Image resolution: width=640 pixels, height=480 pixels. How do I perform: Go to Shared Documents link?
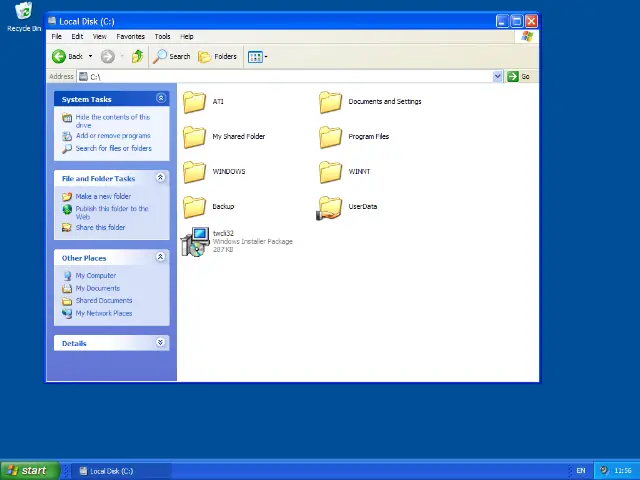point(104,300)
